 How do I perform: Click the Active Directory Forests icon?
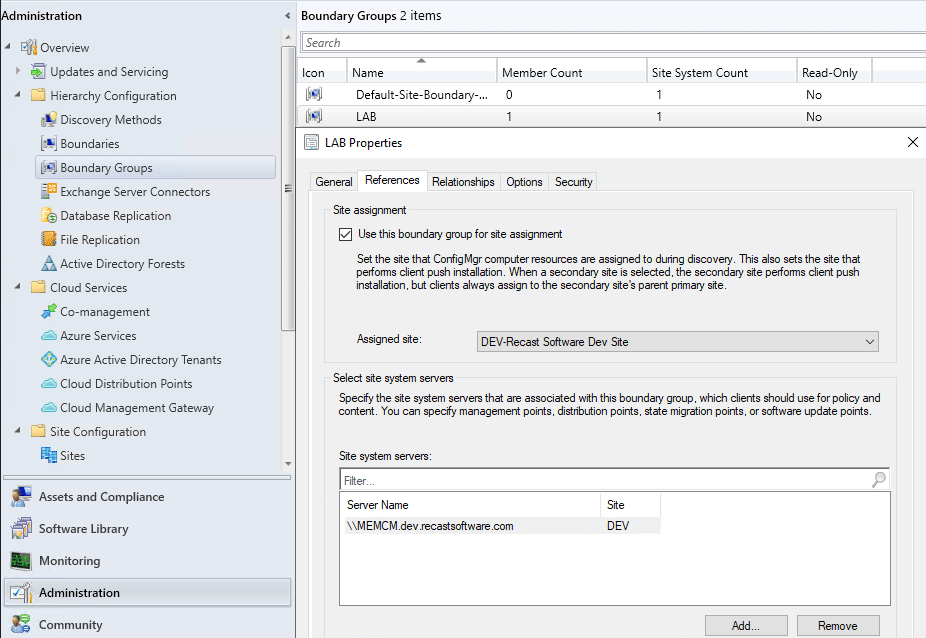pyautogui.click(x=49, y=264)
